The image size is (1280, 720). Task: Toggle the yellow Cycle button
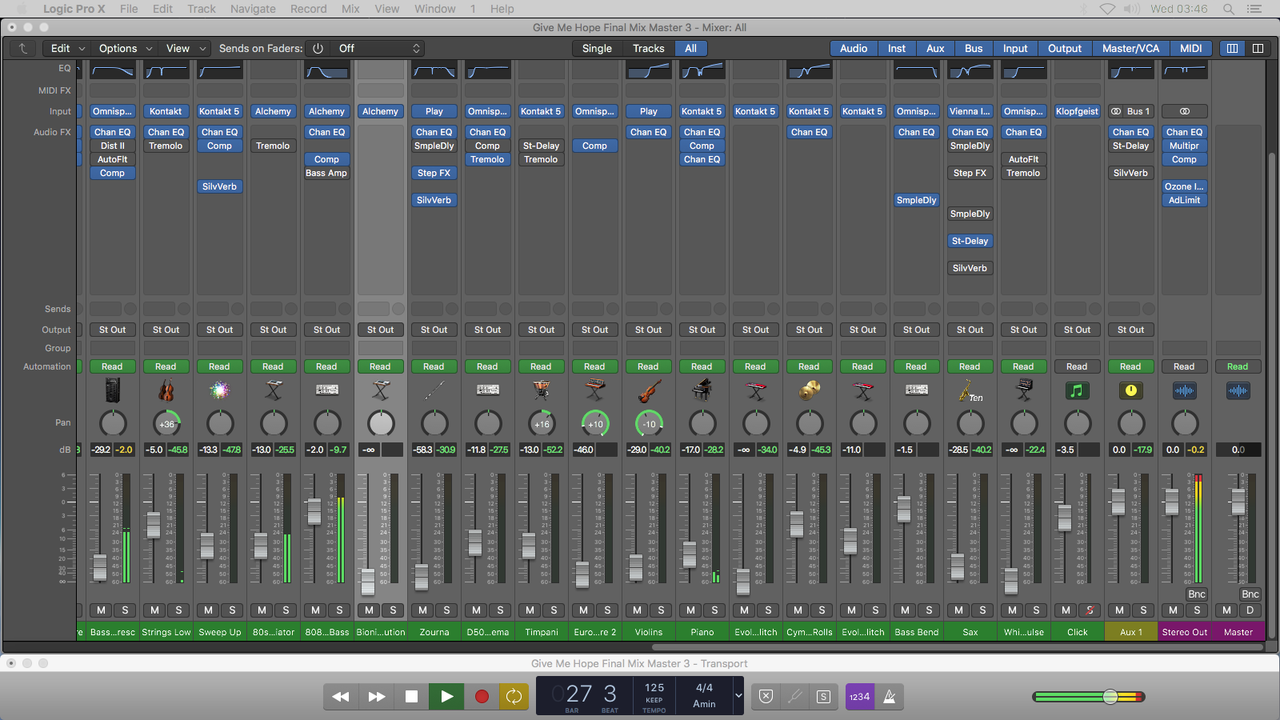[x=514, y=696]
